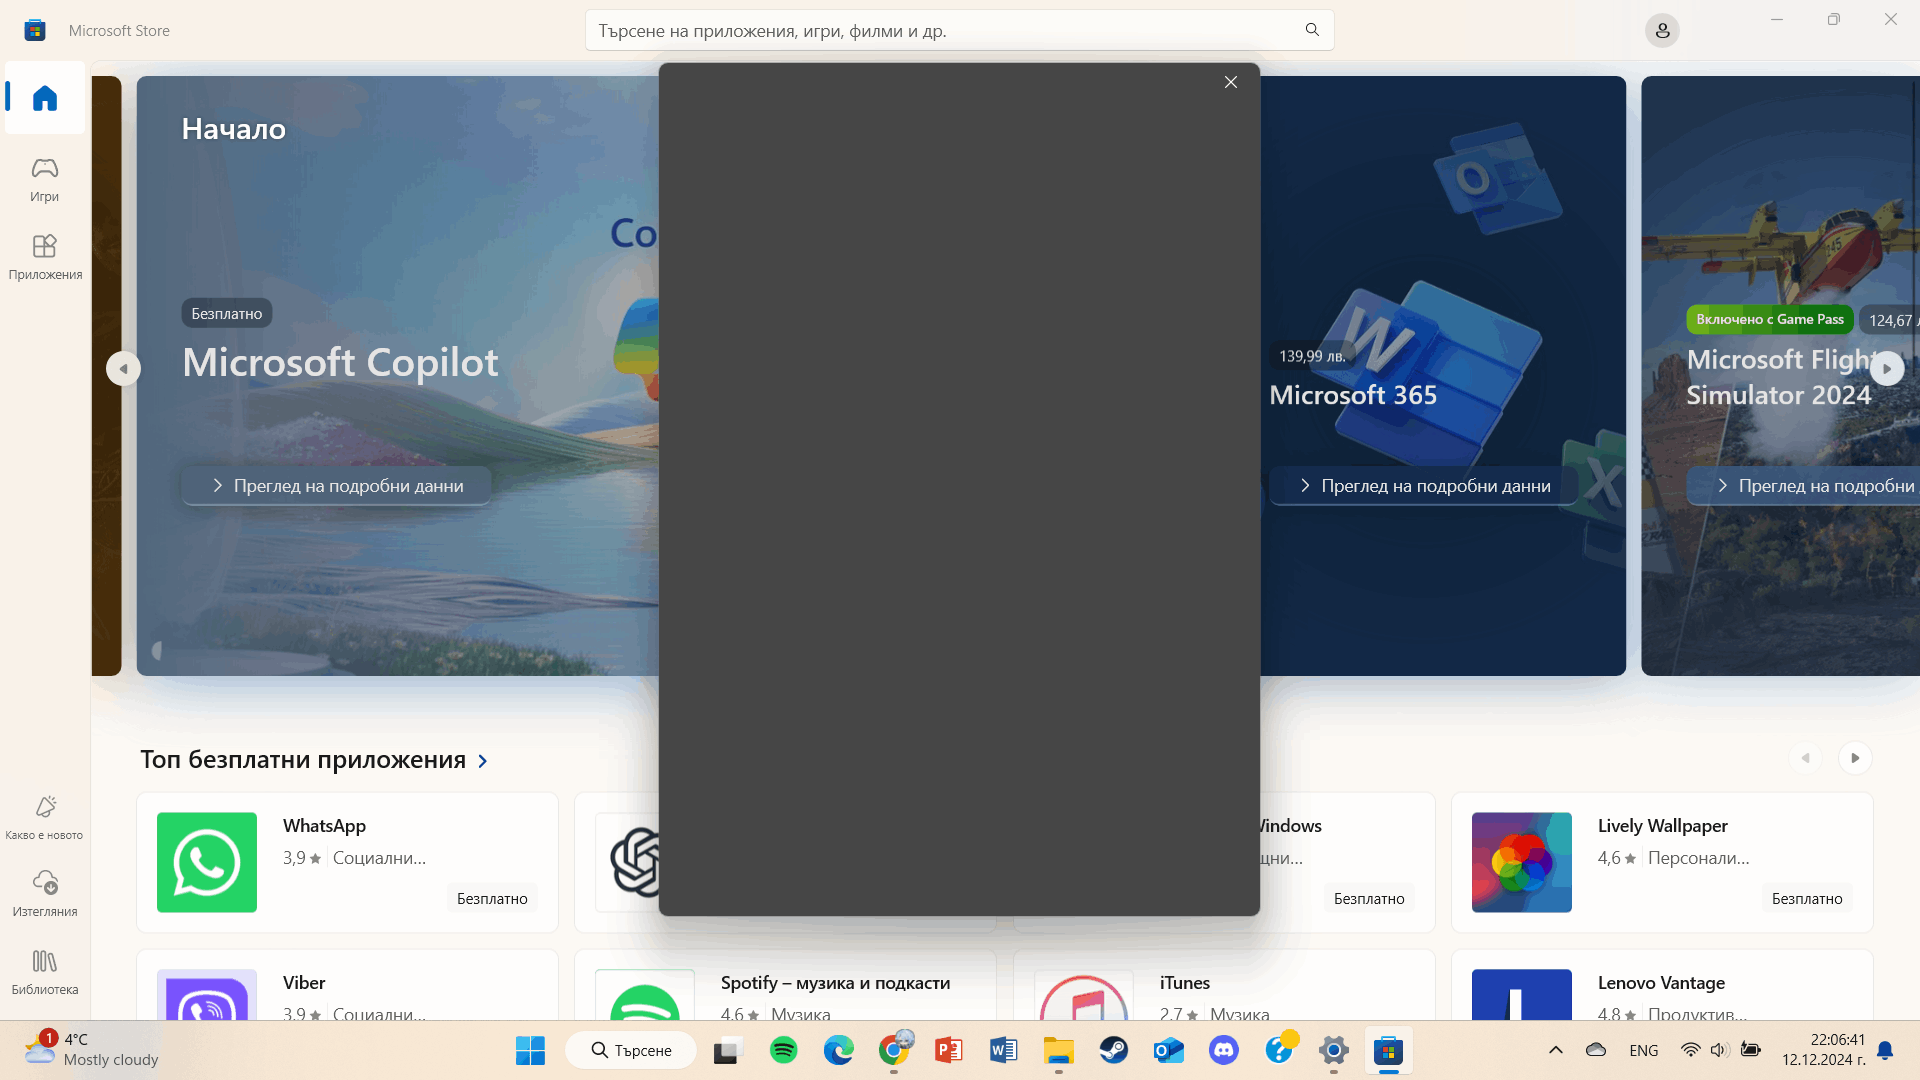
Task: Open notification bell in tray
Action: (1885, 1050)
